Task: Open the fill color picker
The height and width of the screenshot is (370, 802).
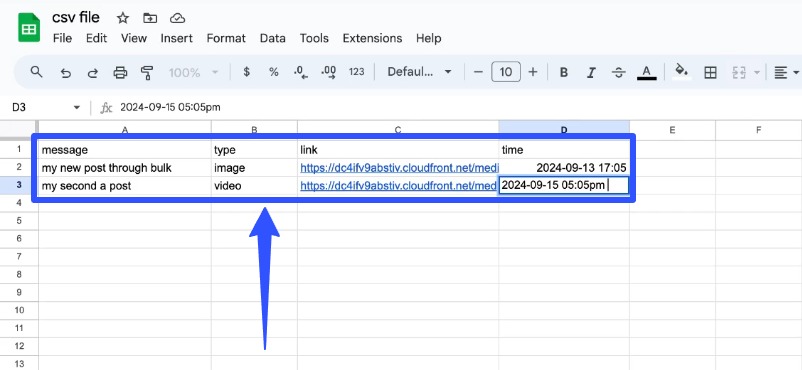Action: (681, 72)
